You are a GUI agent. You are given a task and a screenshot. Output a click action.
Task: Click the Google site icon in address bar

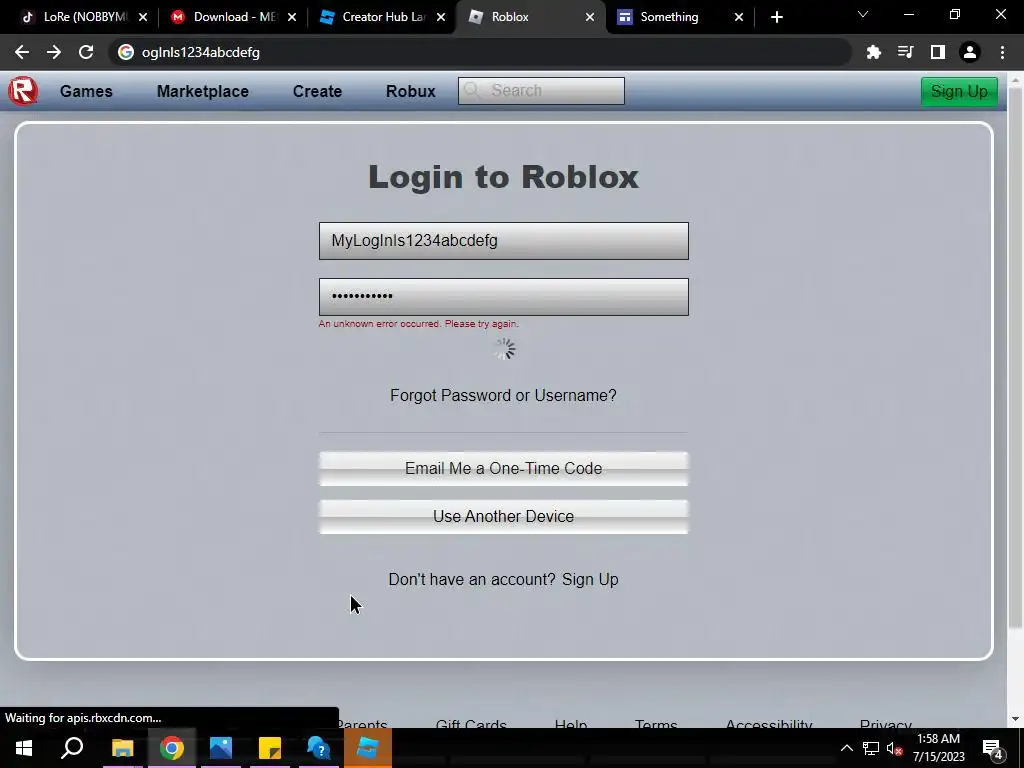[x=126, y=52]
